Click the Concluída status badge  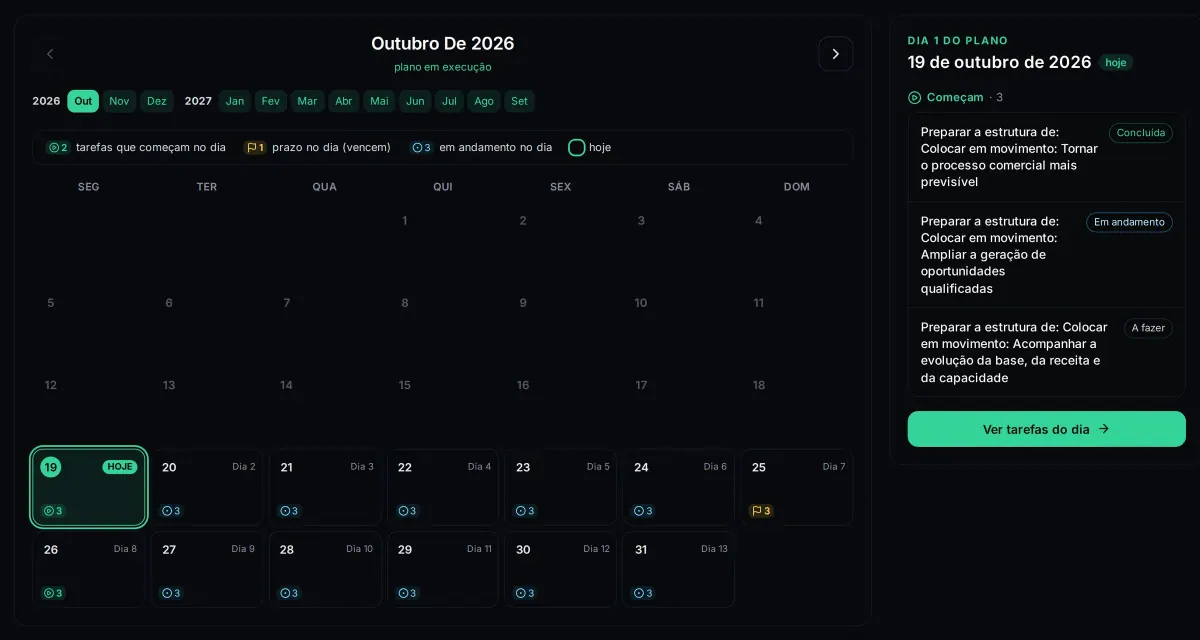1141,133
